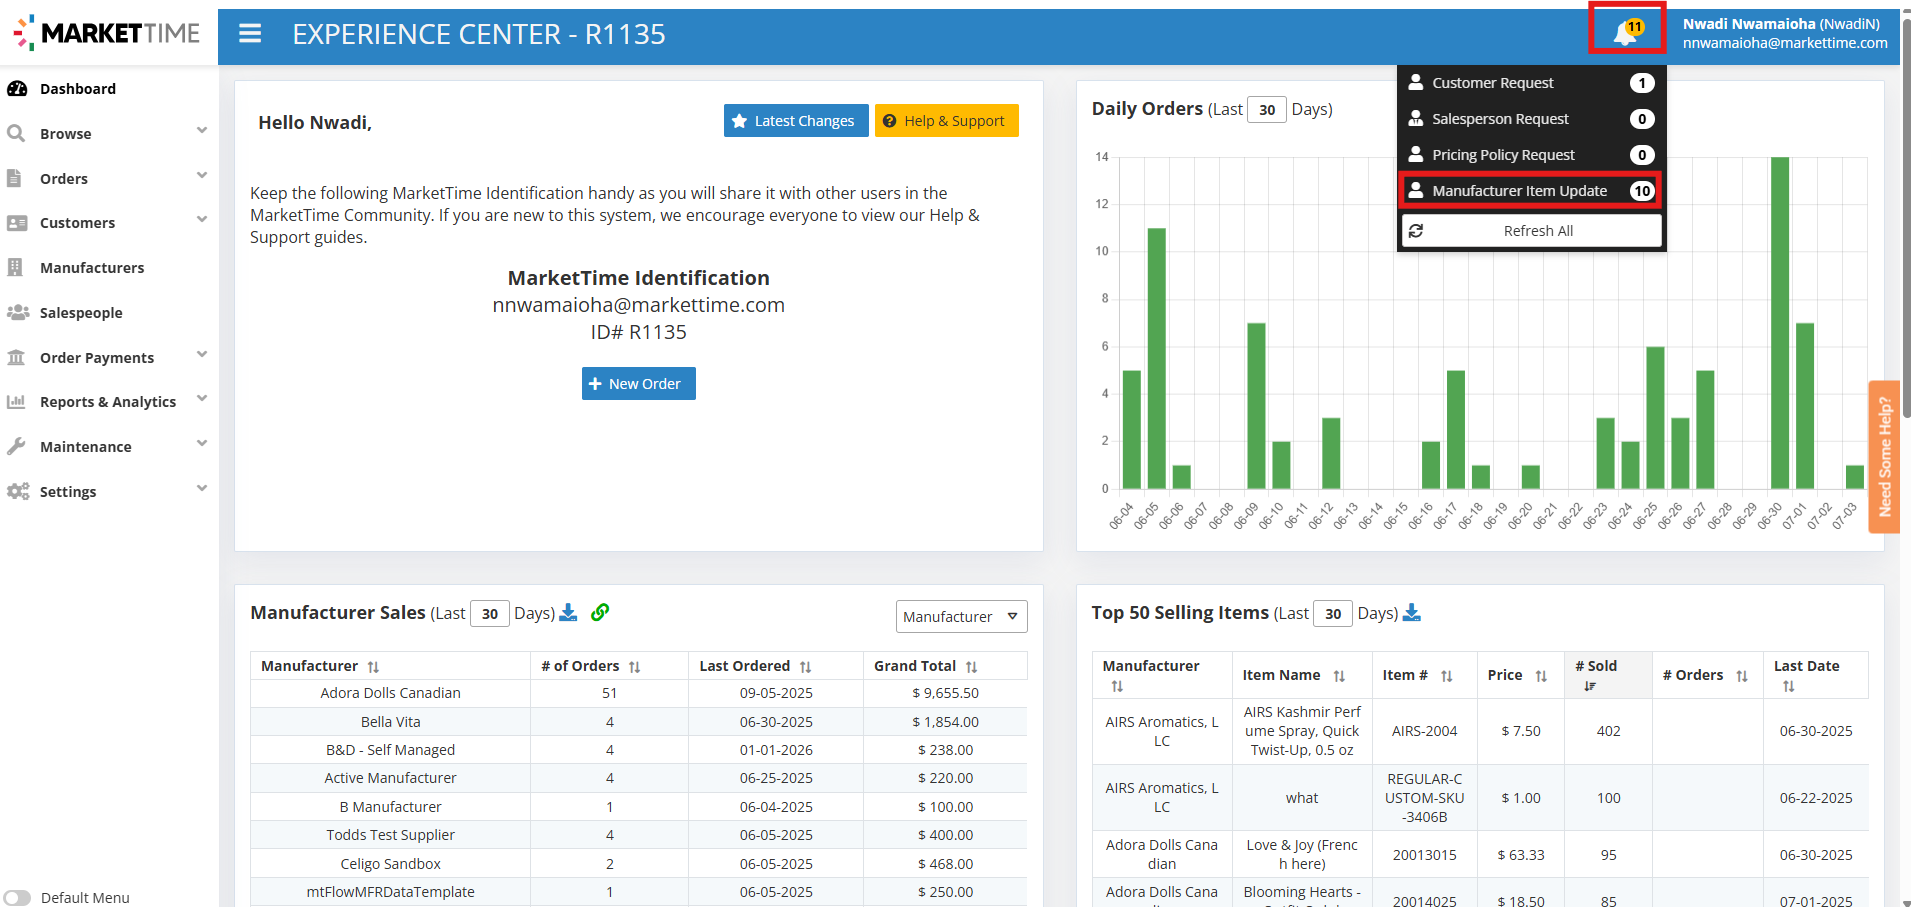Expand the Reports & Analytics chevron

[202, 398]
